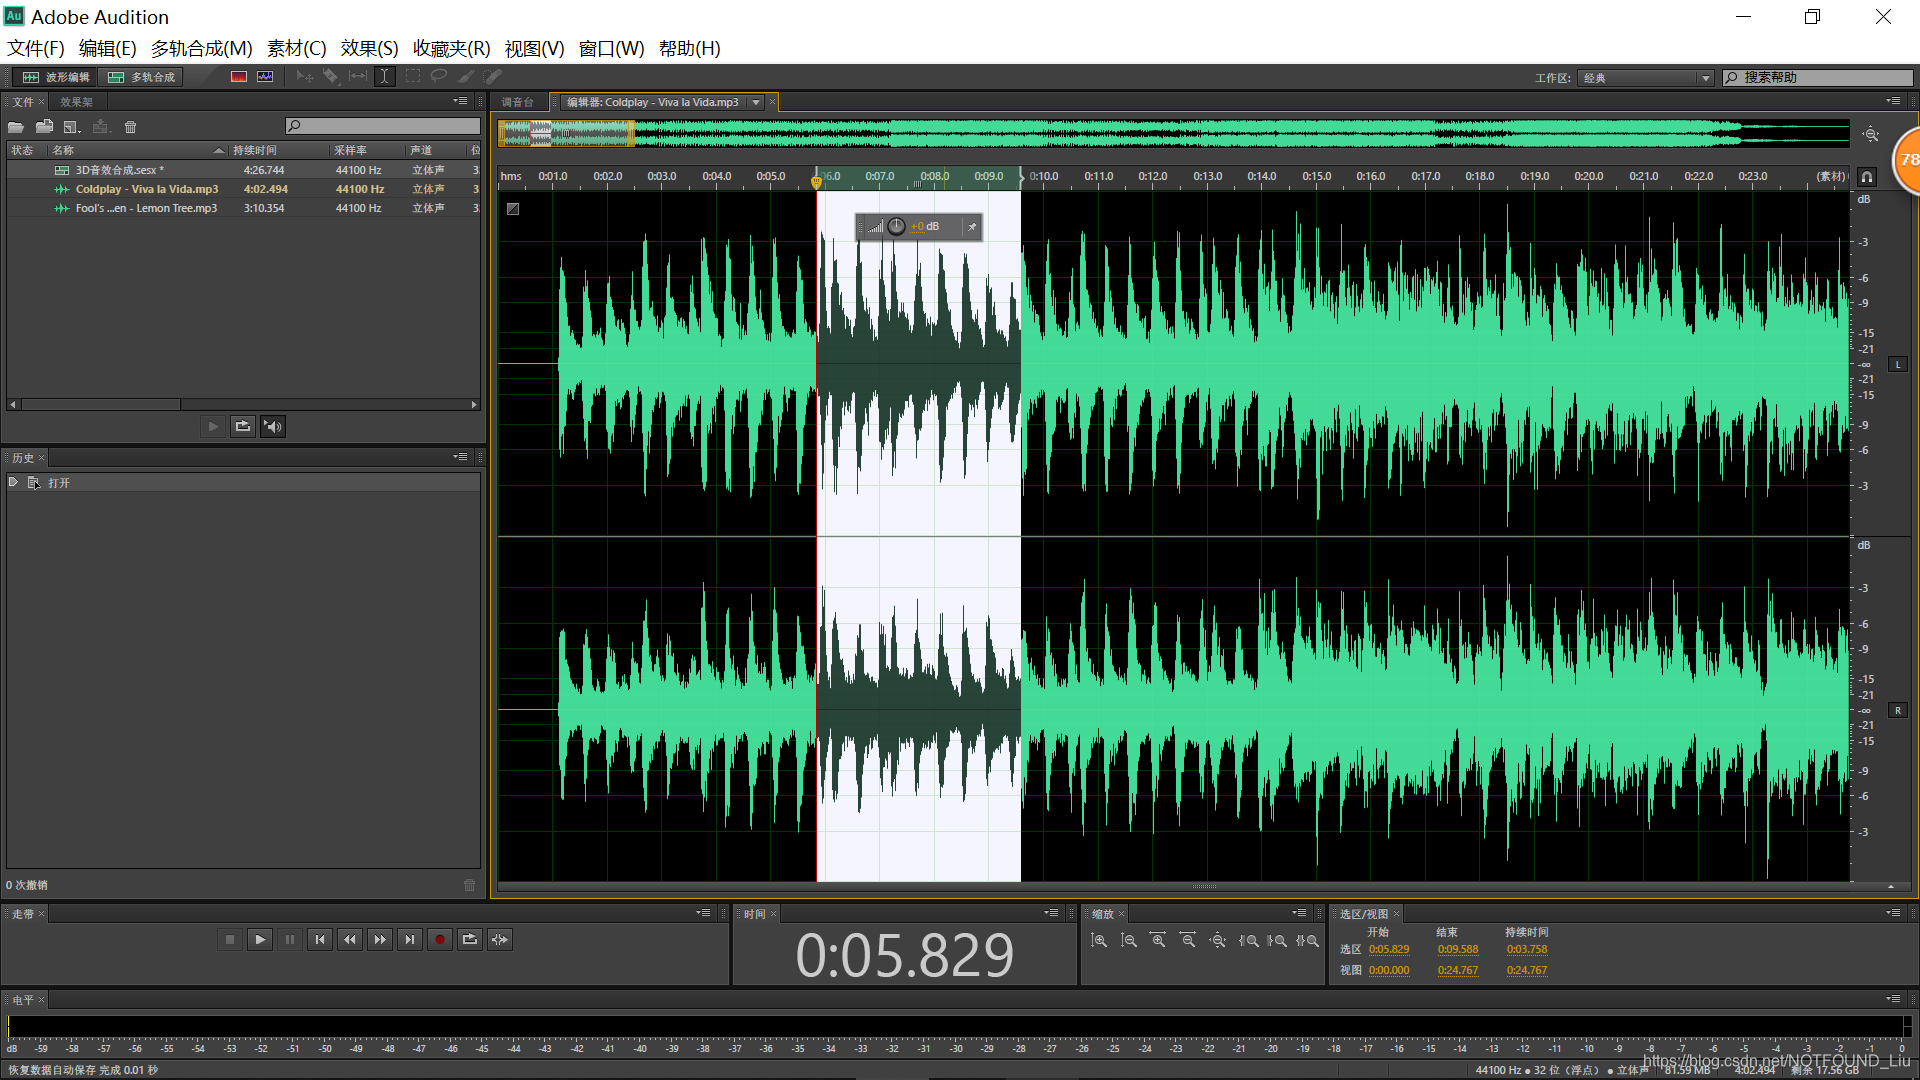Open the Selection/View panel options menu
This screenshot has height=1080, width=1920.
(x=1894, y=913)
